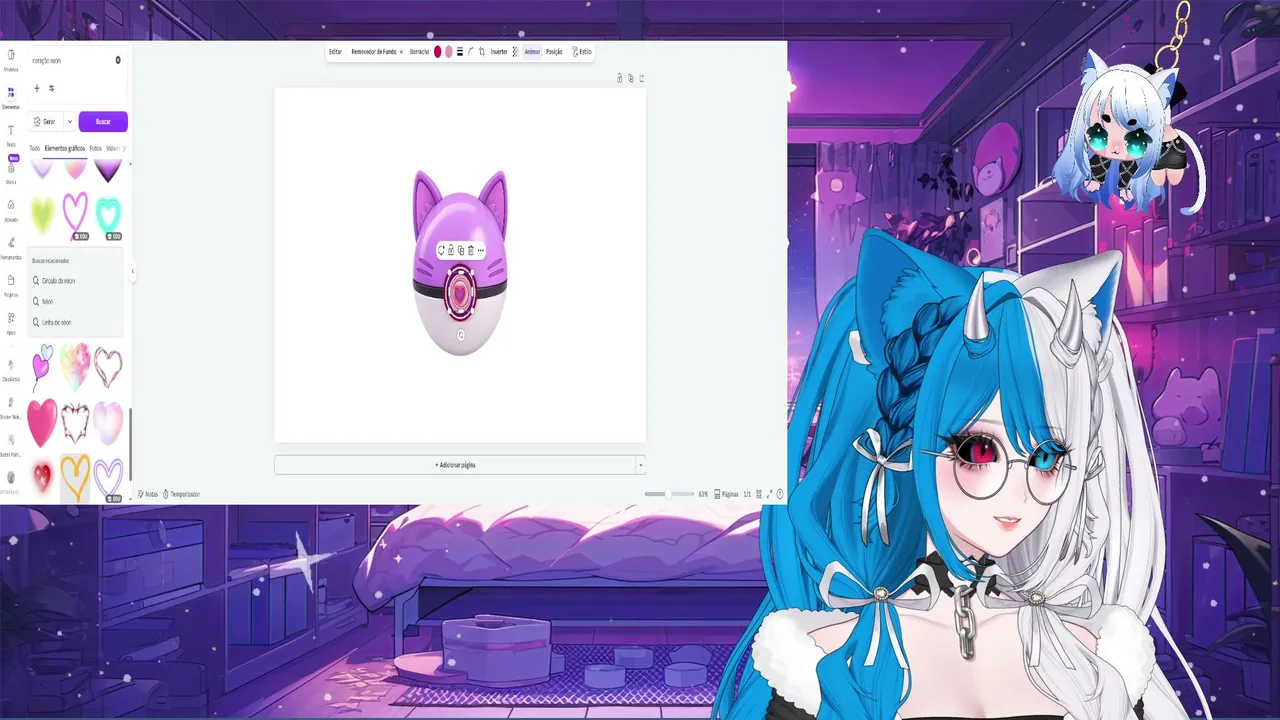Click Editar in the top toolbar
This screenshot has height=720, width=1280.
pos(335,52)
